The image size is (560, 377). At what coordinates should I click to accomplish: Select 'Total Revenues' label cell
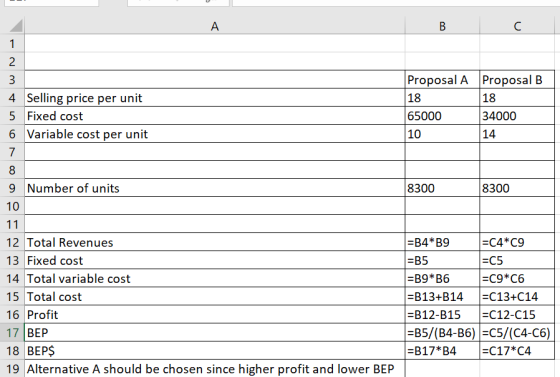point(215,242)
